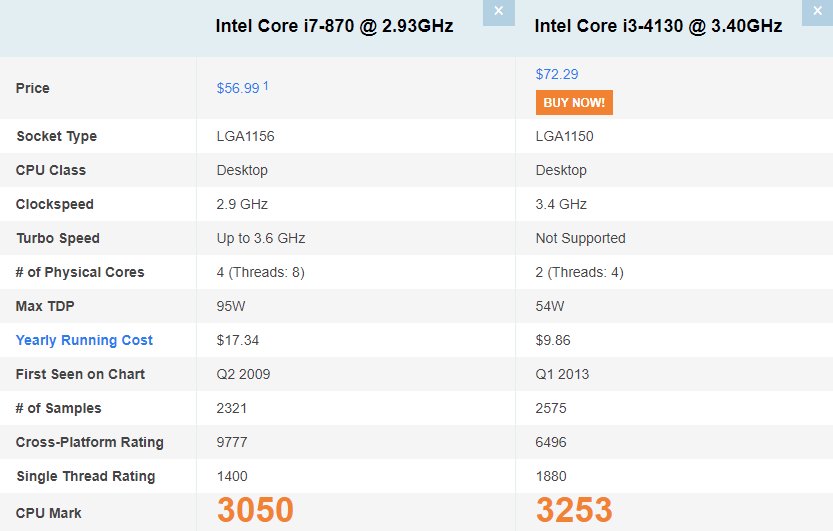Open the $72.29 price link

557,74
